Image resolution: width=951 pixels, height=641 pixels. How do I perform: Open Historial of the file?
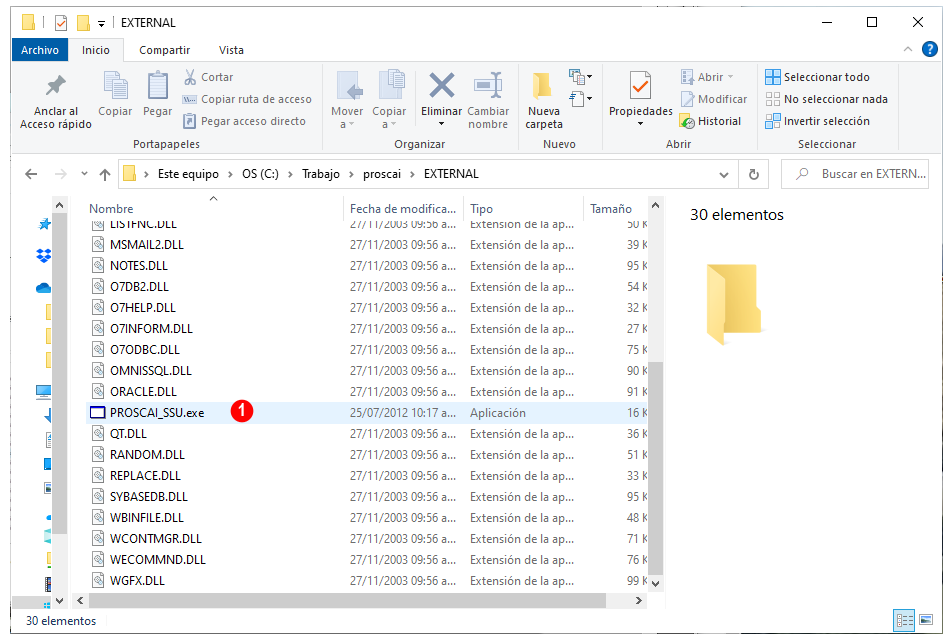711,121
